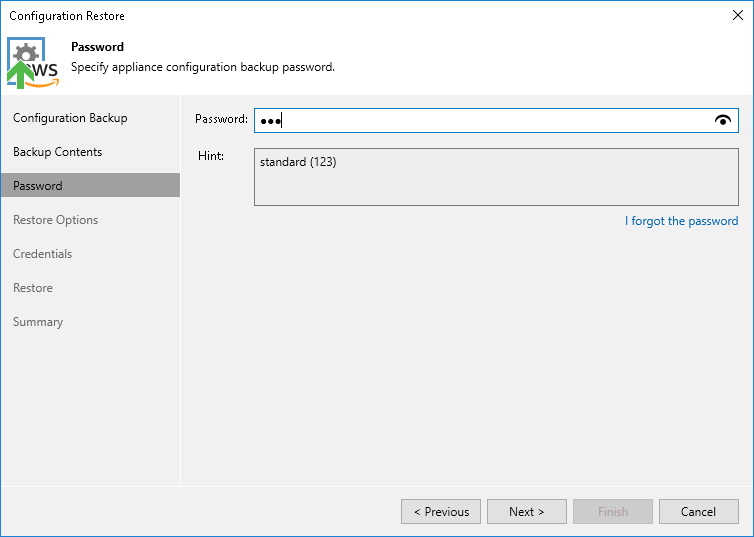754x537 pixels.
Task: Select the Restore step in the sidebar
Action: (33, 288)
